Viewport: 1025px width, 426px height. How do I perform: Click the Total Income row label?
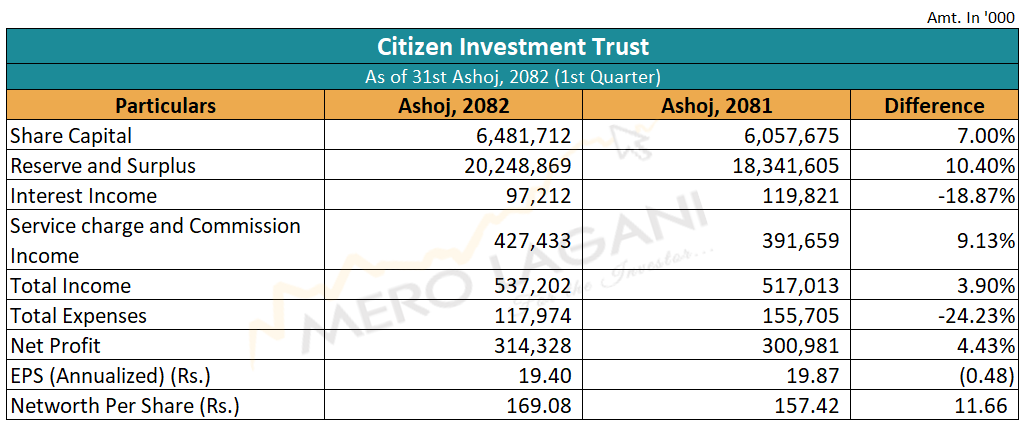71,285
